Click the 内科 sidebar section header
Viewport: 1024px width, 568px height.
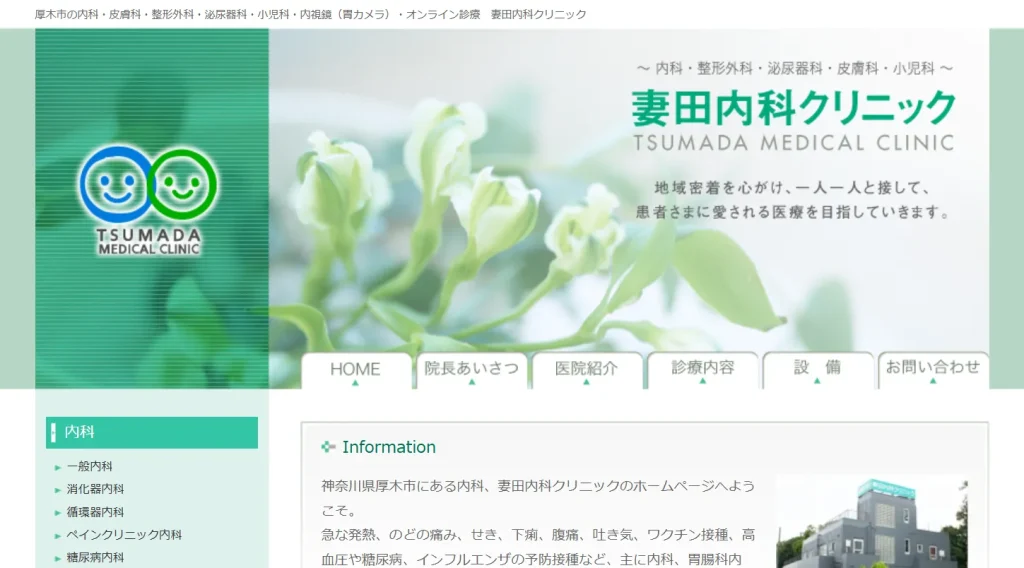[152, 432]
